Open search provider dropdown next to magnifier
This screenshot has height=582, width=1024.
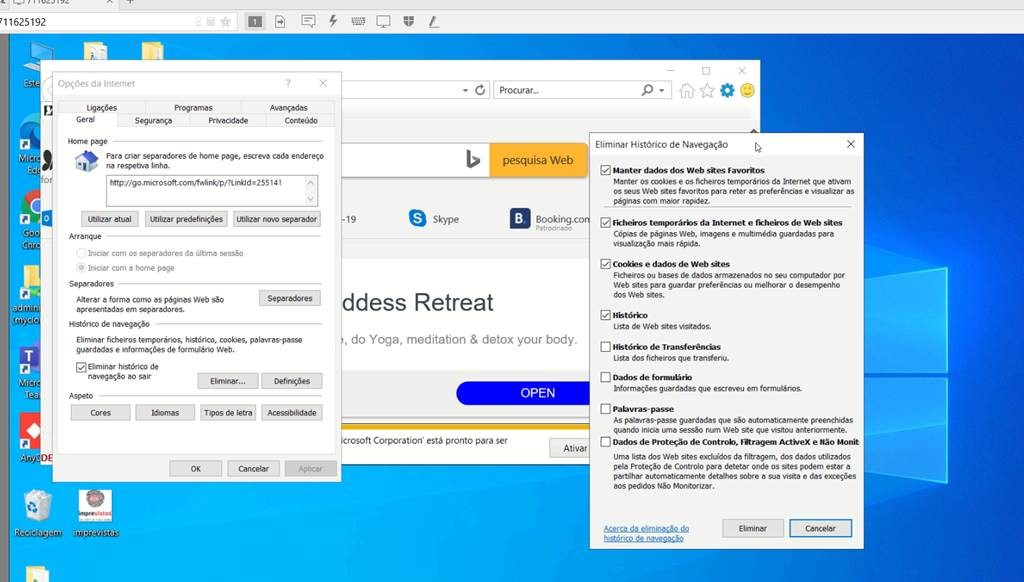[x=662, y=90]
